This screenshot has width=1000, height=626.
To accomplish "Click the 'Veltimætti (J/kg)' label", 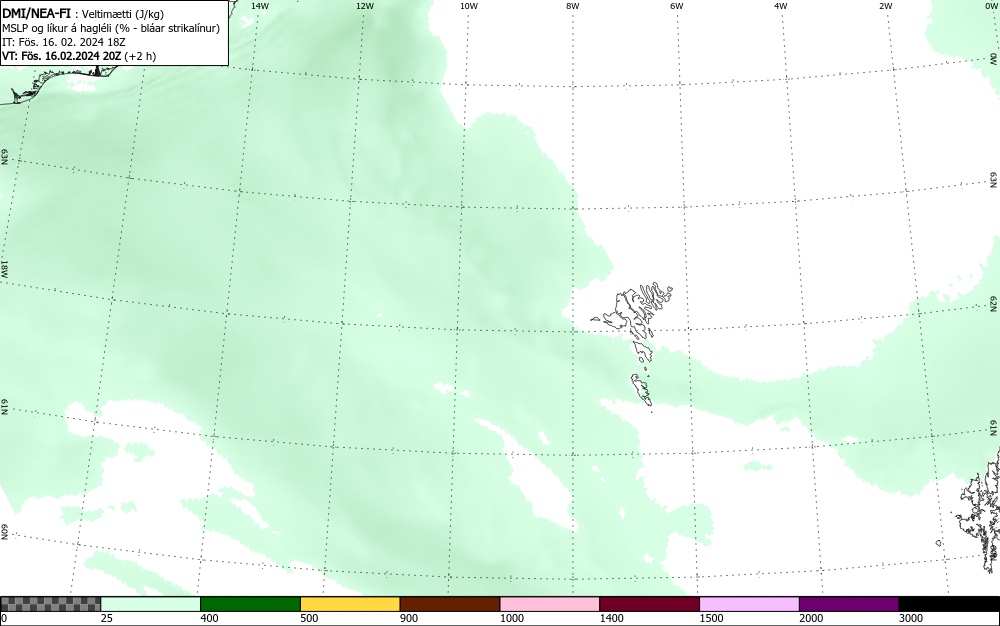I will [x=123, y=15].
